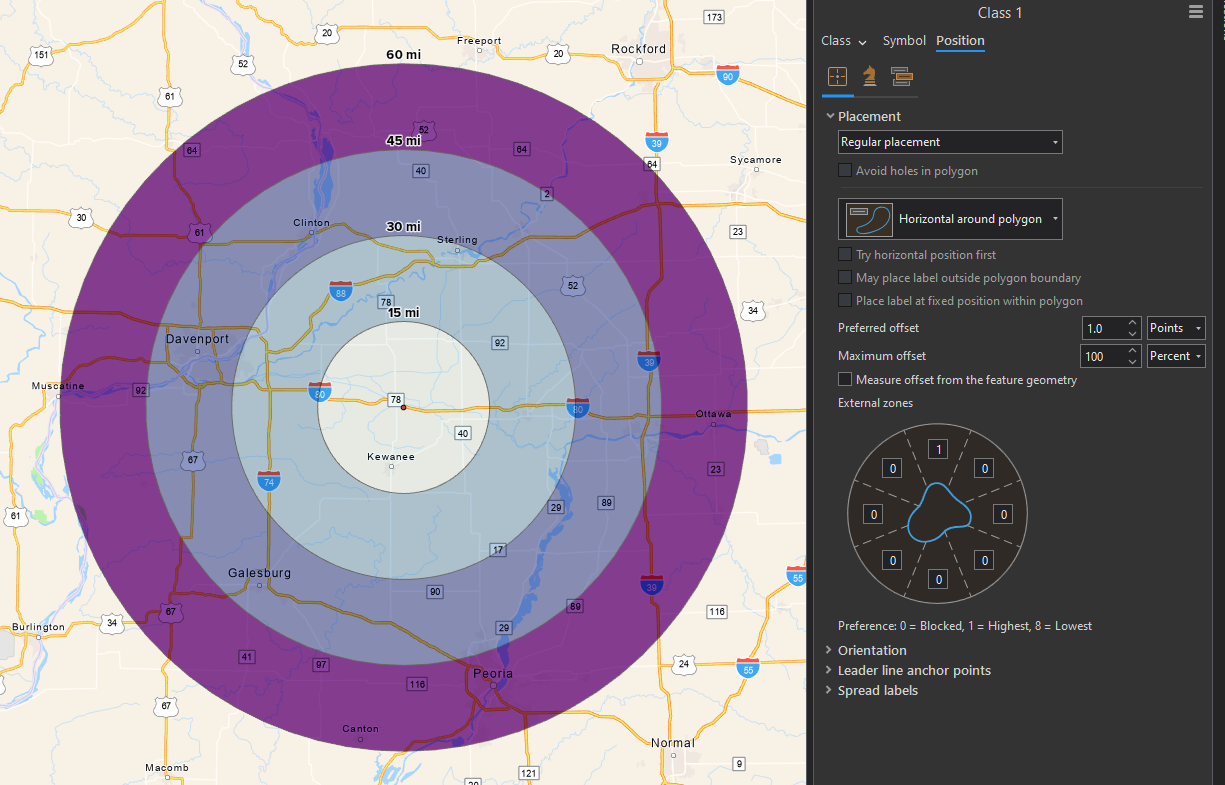Open the Class dropdown menu
1225x785 pixels.
tap(843, 41)
